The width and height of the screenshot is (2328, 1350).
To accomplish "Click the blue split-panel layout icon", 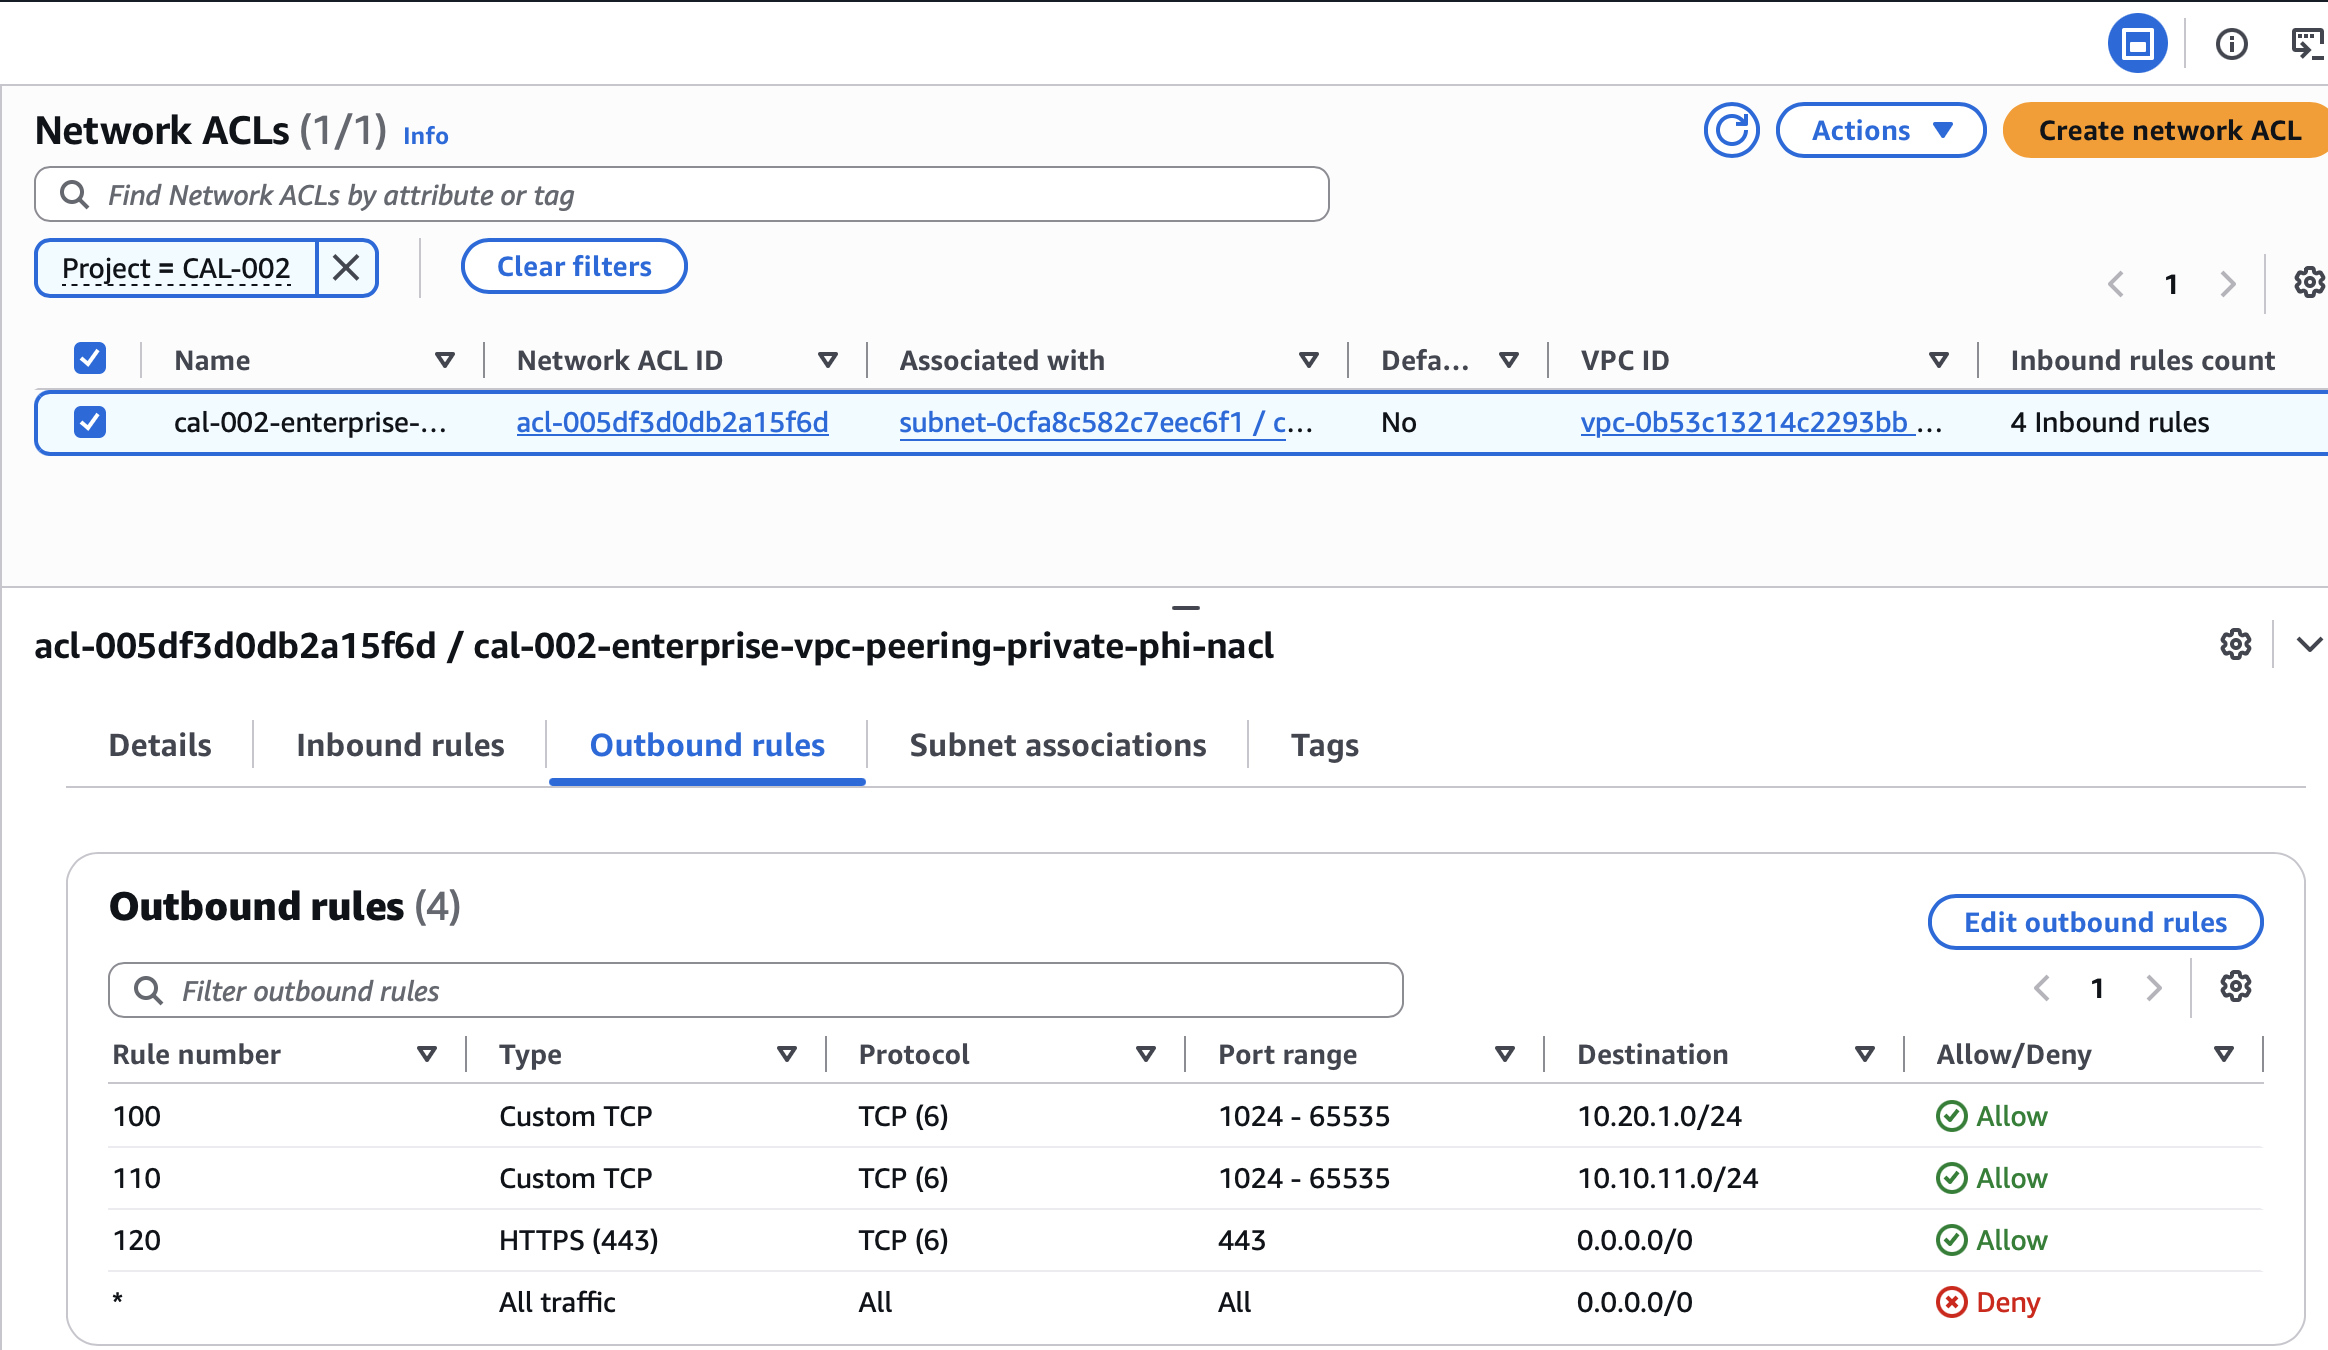I will click(2137, 44).
